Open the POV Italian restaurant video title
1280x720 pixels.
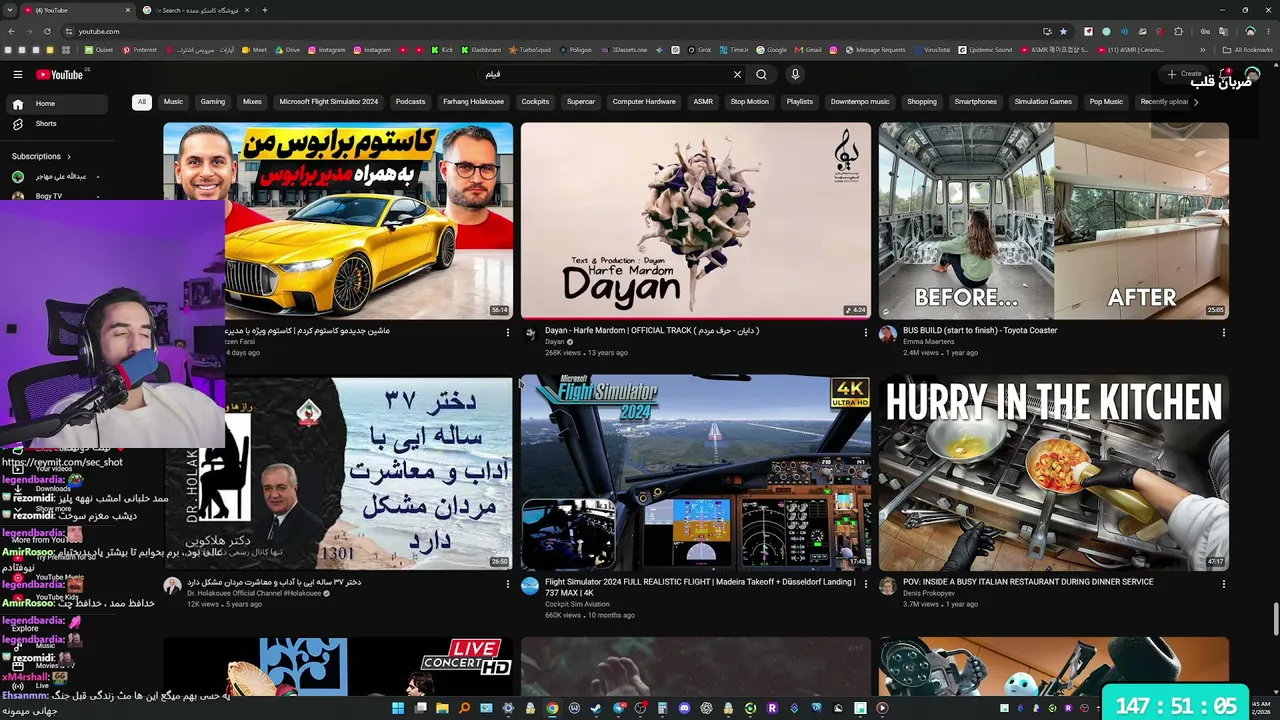tap(1028, 582)
